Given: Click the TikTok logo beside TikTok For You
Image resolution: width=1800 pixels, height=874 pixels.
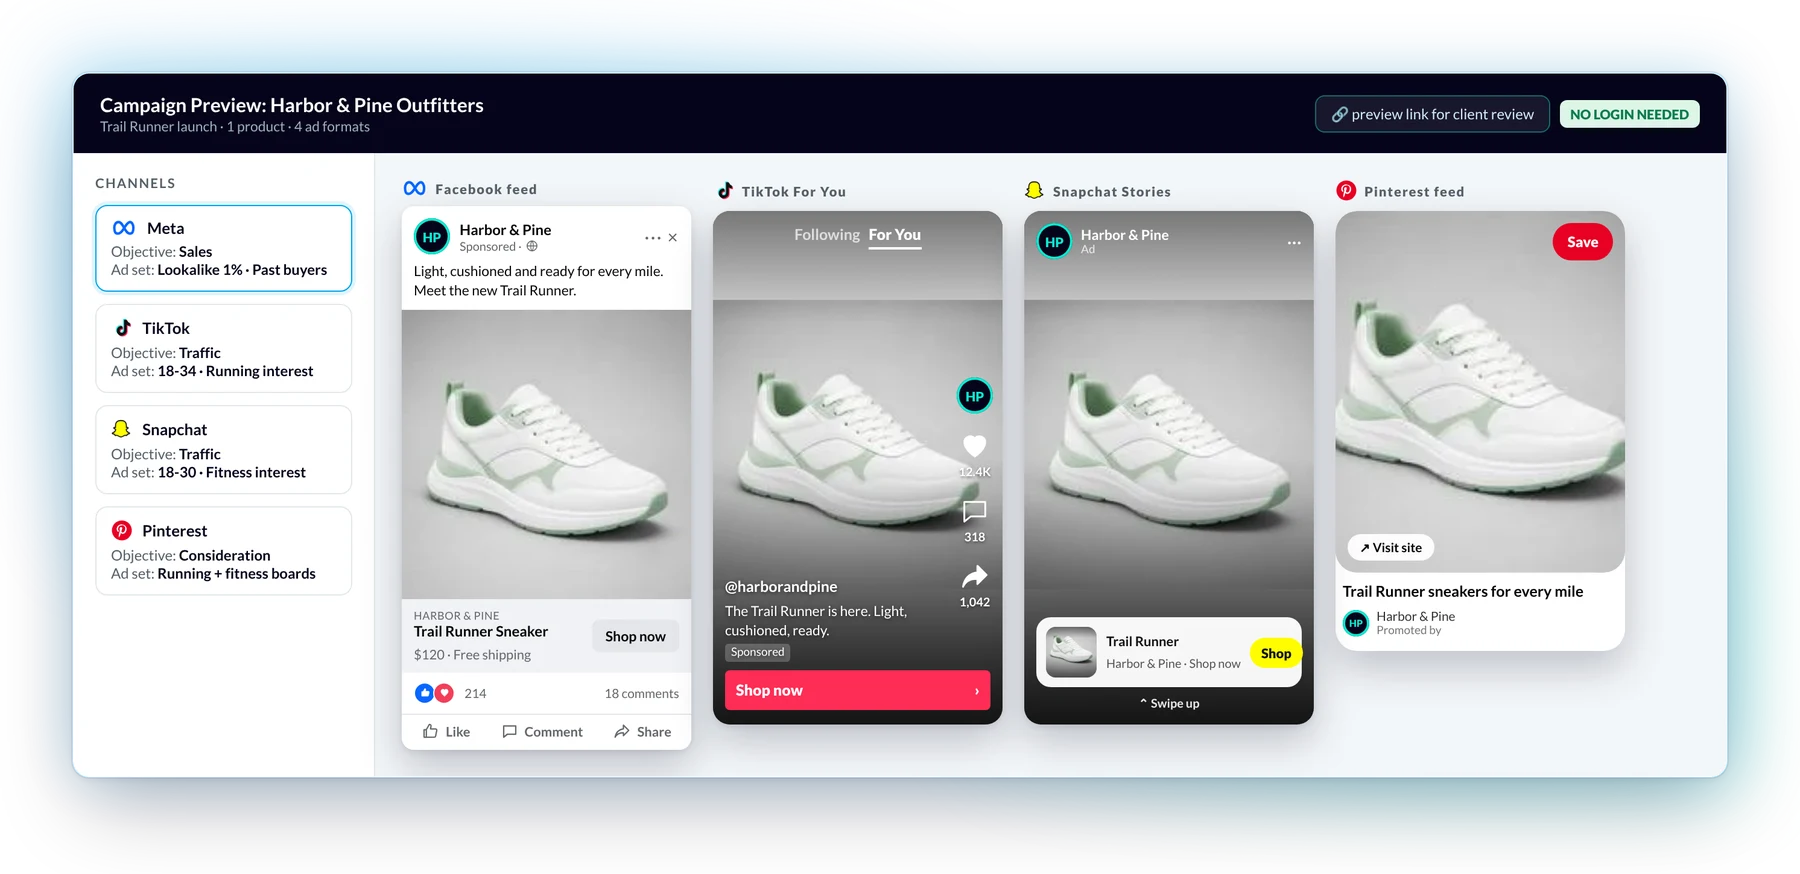Looking at the screenshot, I should point(725,190).
